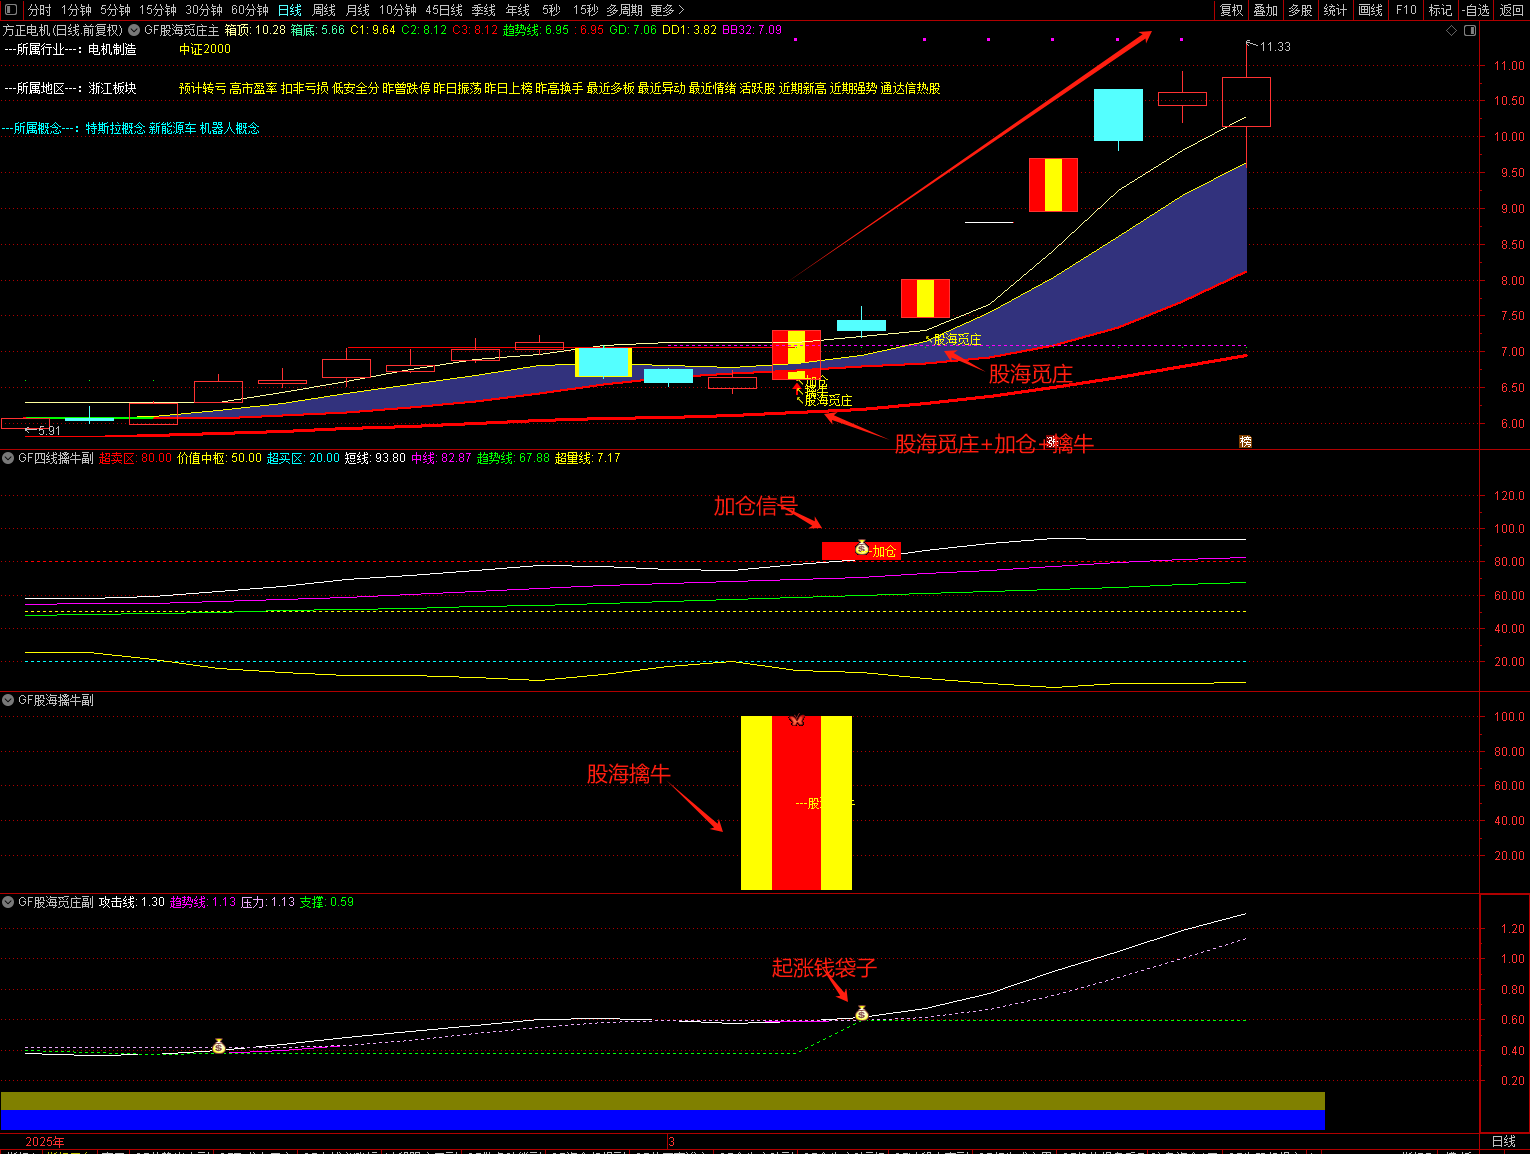Expand the GF股海觅庄副 indicator menu
The image size is (1530, 1154).
pos(8,902)
